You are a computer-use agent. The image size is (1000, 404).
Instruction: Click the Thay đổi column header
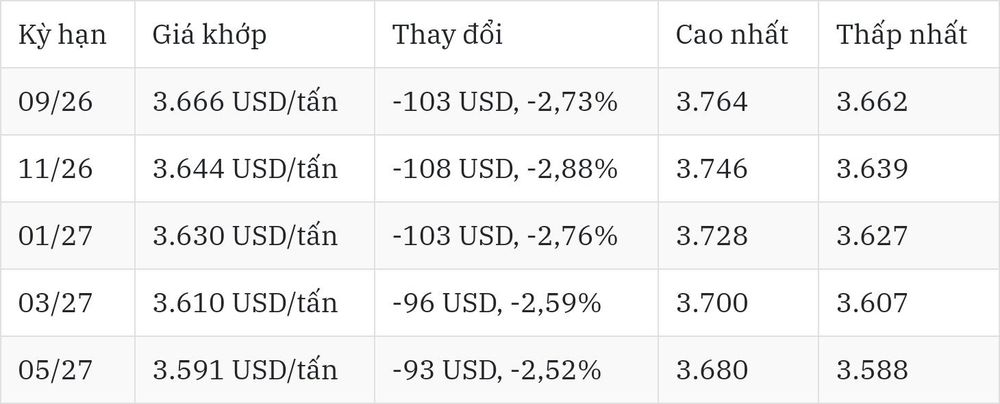tap(448, 34)
